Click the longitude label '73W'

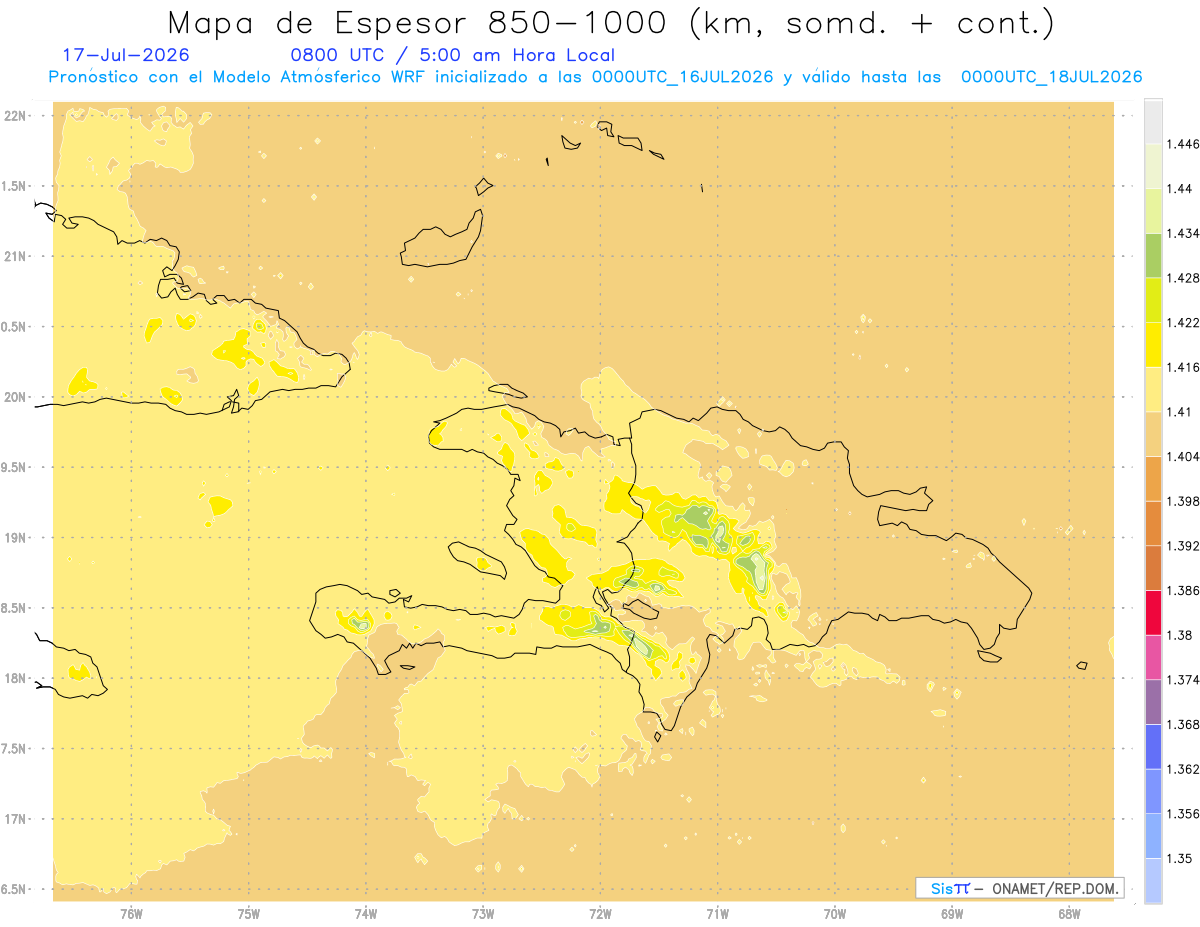(x=483, y=913)
